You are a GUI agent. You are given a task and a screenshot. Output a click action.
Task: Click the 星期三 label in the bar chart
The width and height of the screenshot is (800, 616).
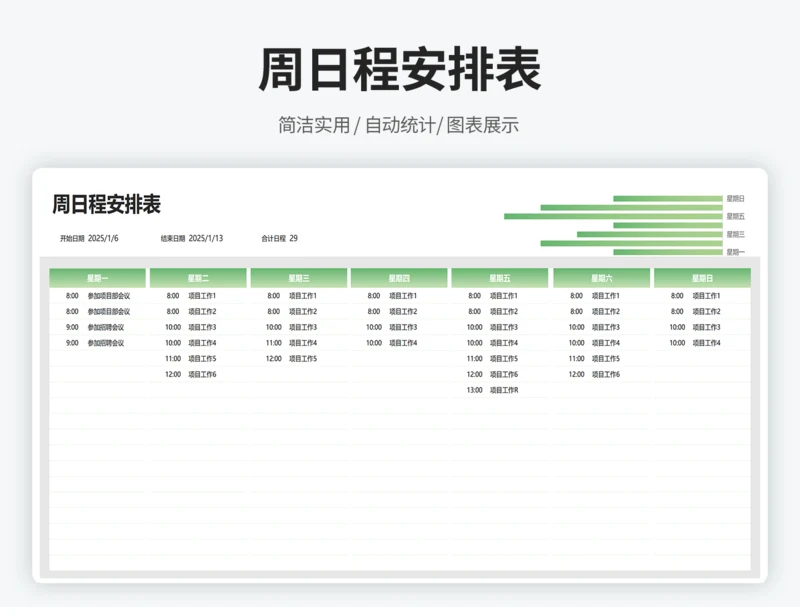click(x=735, y=234)
